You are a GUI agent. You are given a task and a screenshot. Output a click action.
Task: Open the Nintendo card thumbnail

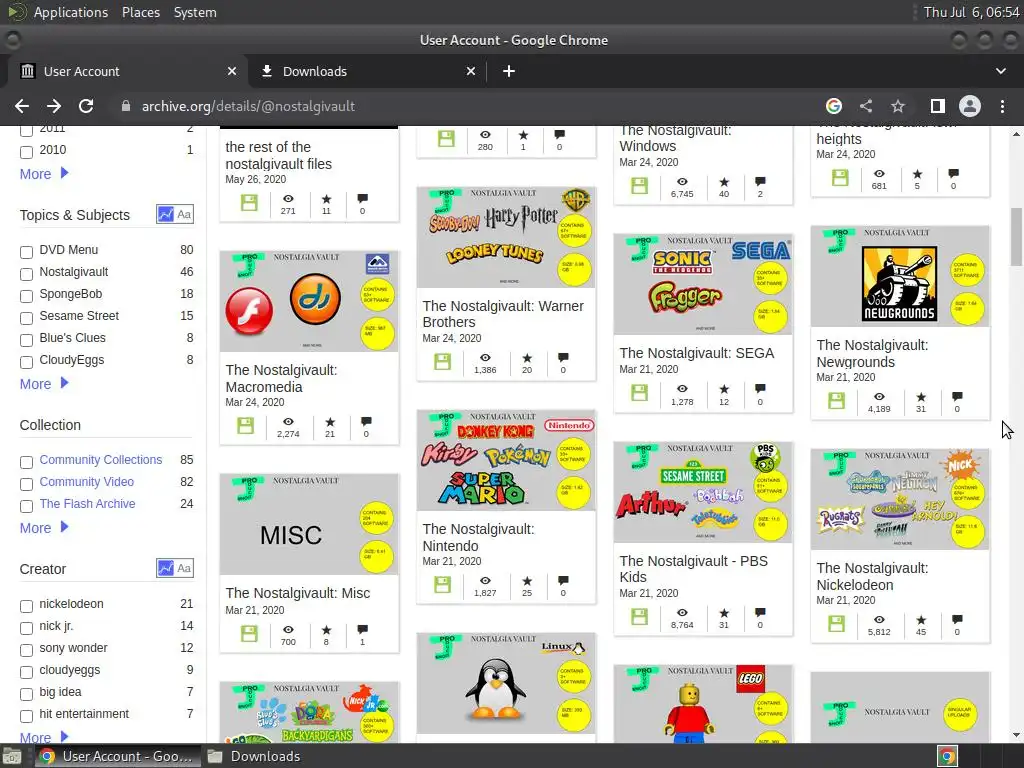tap(506, 460)
